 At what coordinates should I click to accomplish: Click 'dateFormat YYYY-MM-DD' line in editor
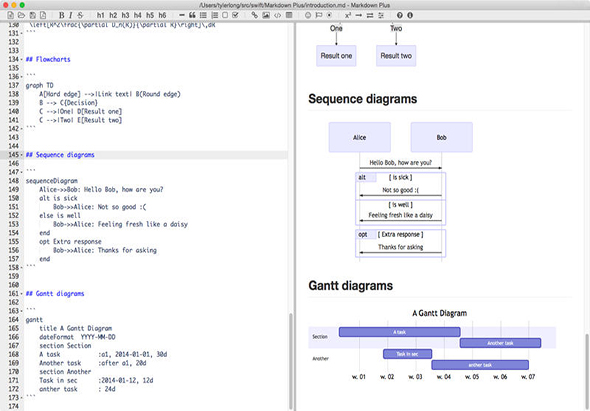pos(77,337)
